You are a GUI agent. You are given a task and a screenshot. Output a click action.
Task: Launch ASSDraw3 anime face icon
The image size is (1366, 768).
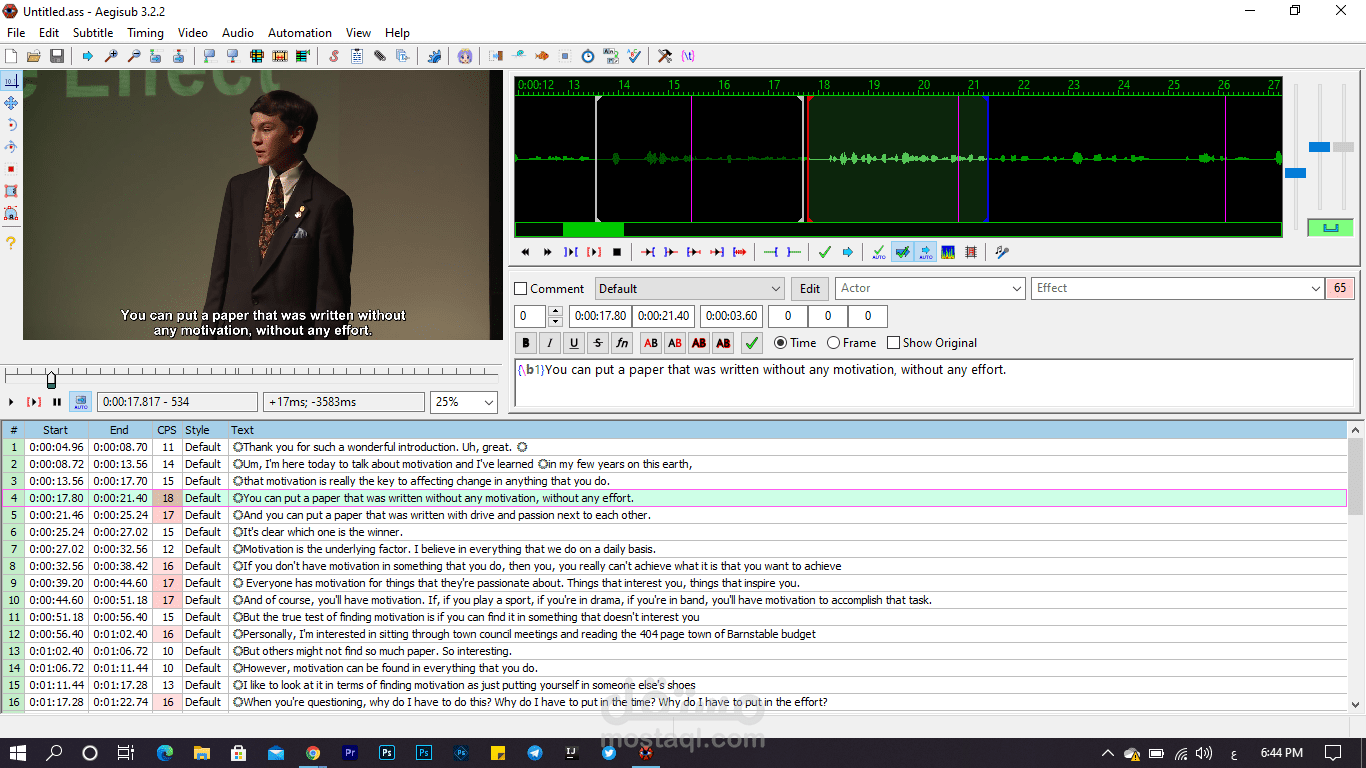pyautogui.click(x=465, y=56)
